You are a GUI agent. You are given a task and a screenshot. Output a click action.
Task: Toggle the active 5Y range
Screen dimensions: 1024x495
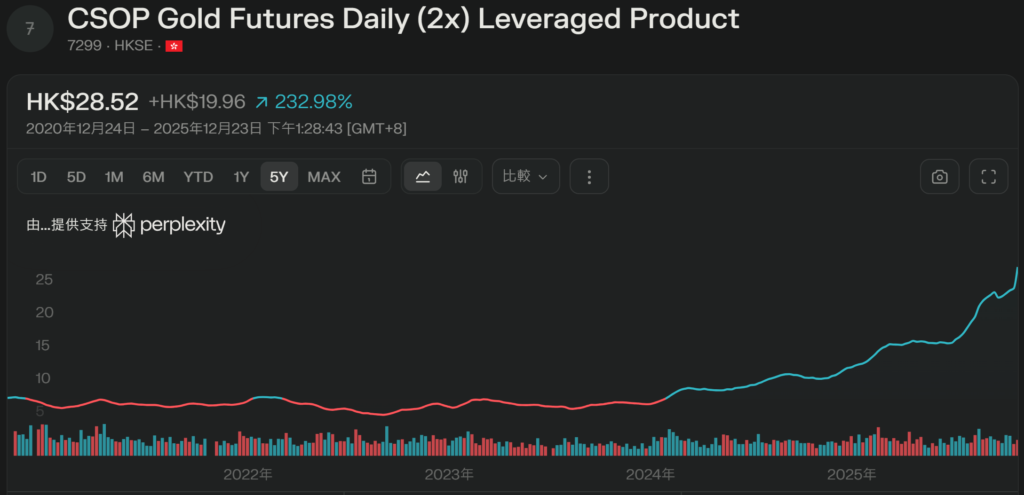[279, 177]
